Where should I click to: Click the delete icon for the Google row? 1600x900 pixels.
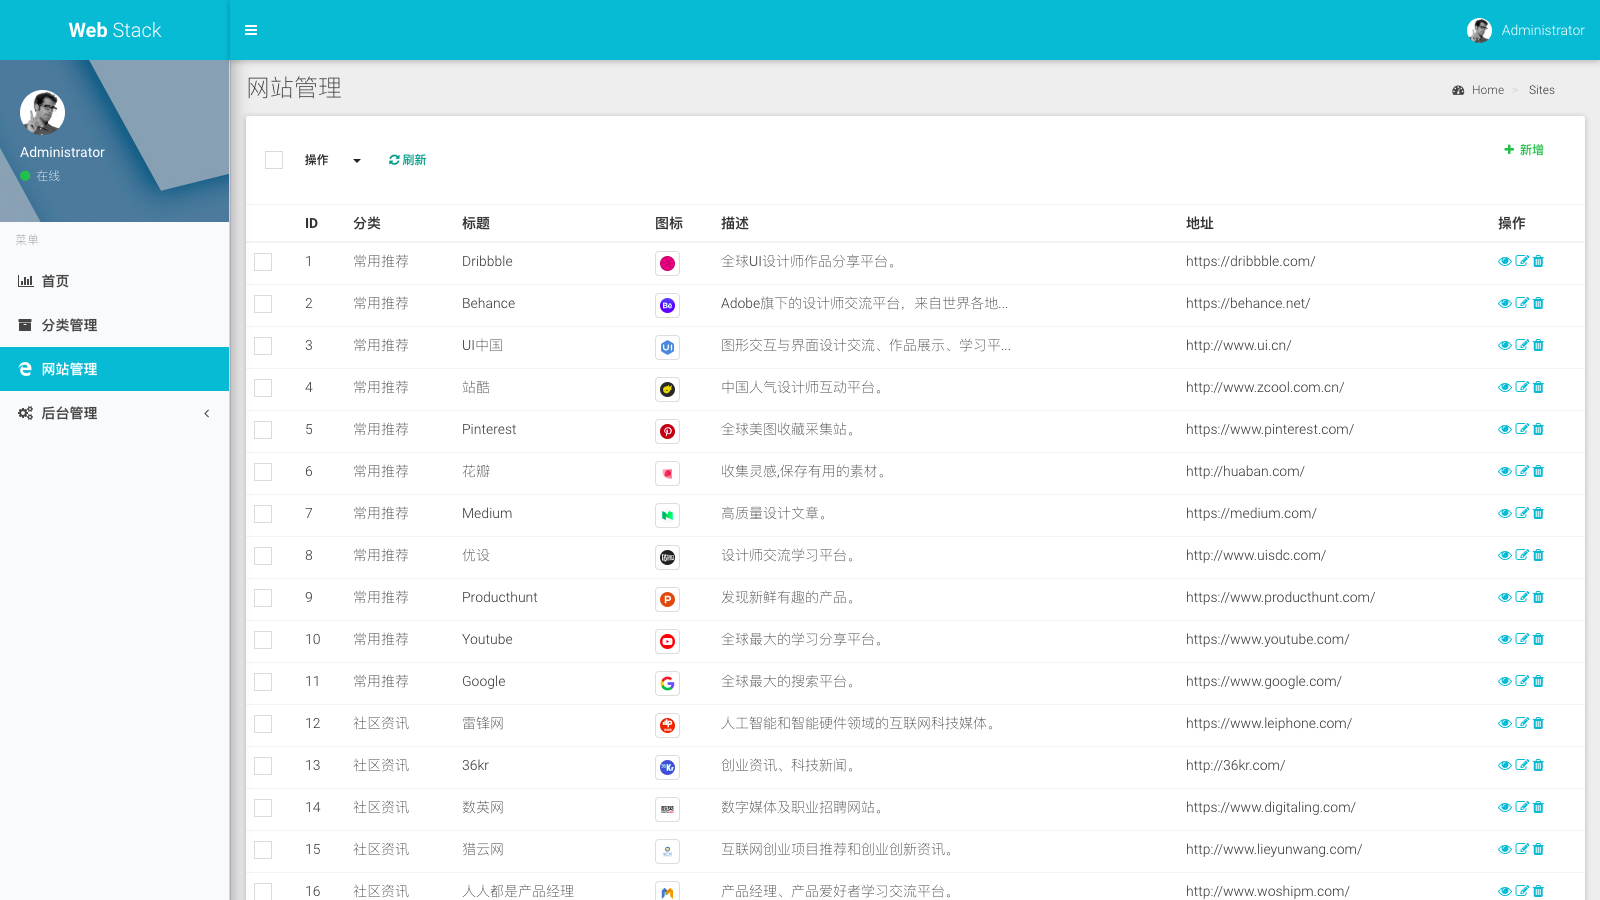click(1538, 681)
